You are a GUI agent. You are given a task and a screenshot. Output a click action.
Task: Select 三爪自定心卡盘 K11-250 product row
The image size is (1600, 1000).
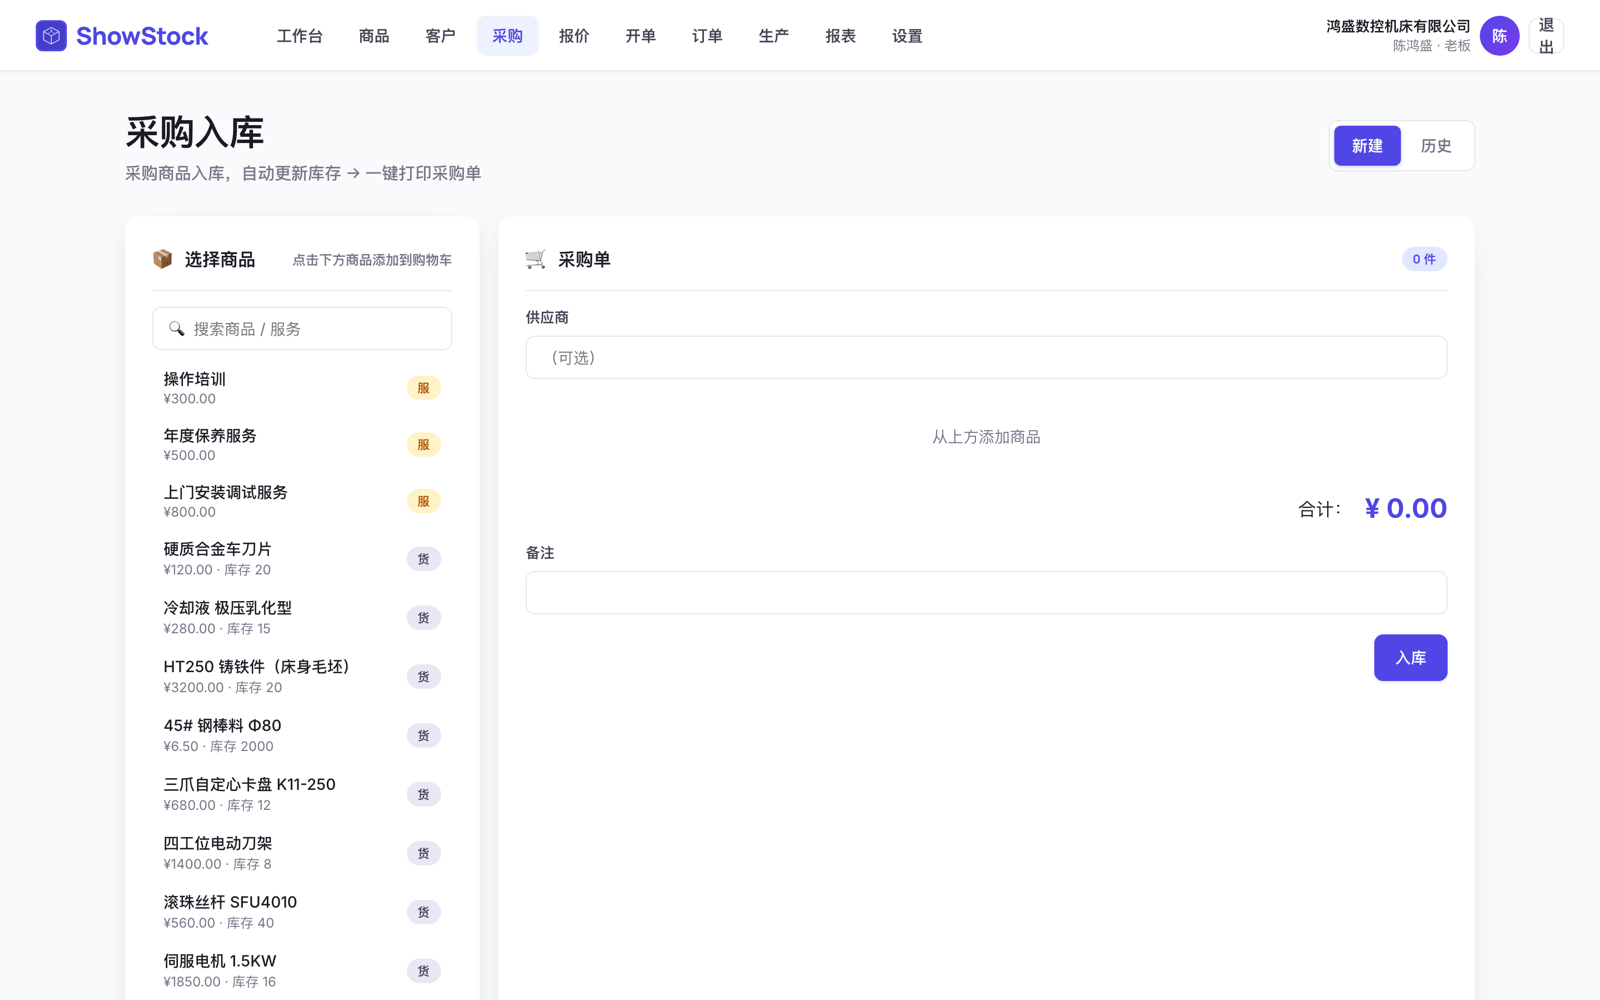(x=302, y=794)
